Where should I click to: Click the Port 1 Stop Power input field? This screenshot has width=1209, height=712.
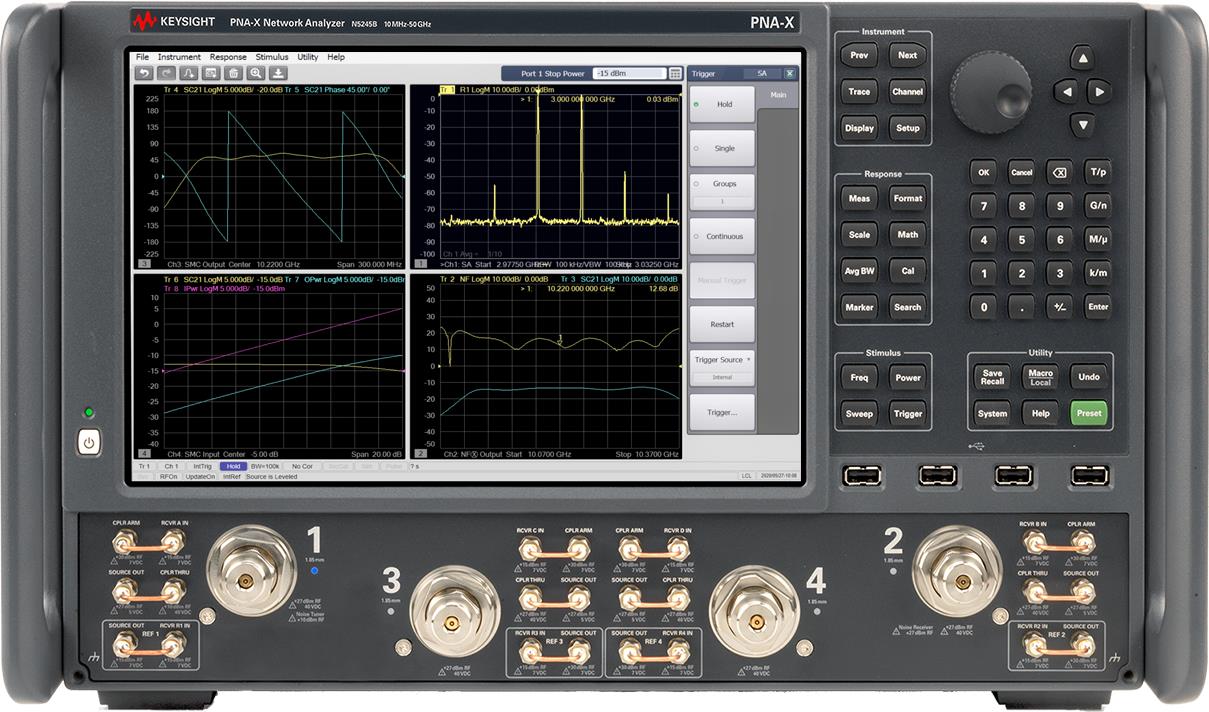click(x=629, y=73)
